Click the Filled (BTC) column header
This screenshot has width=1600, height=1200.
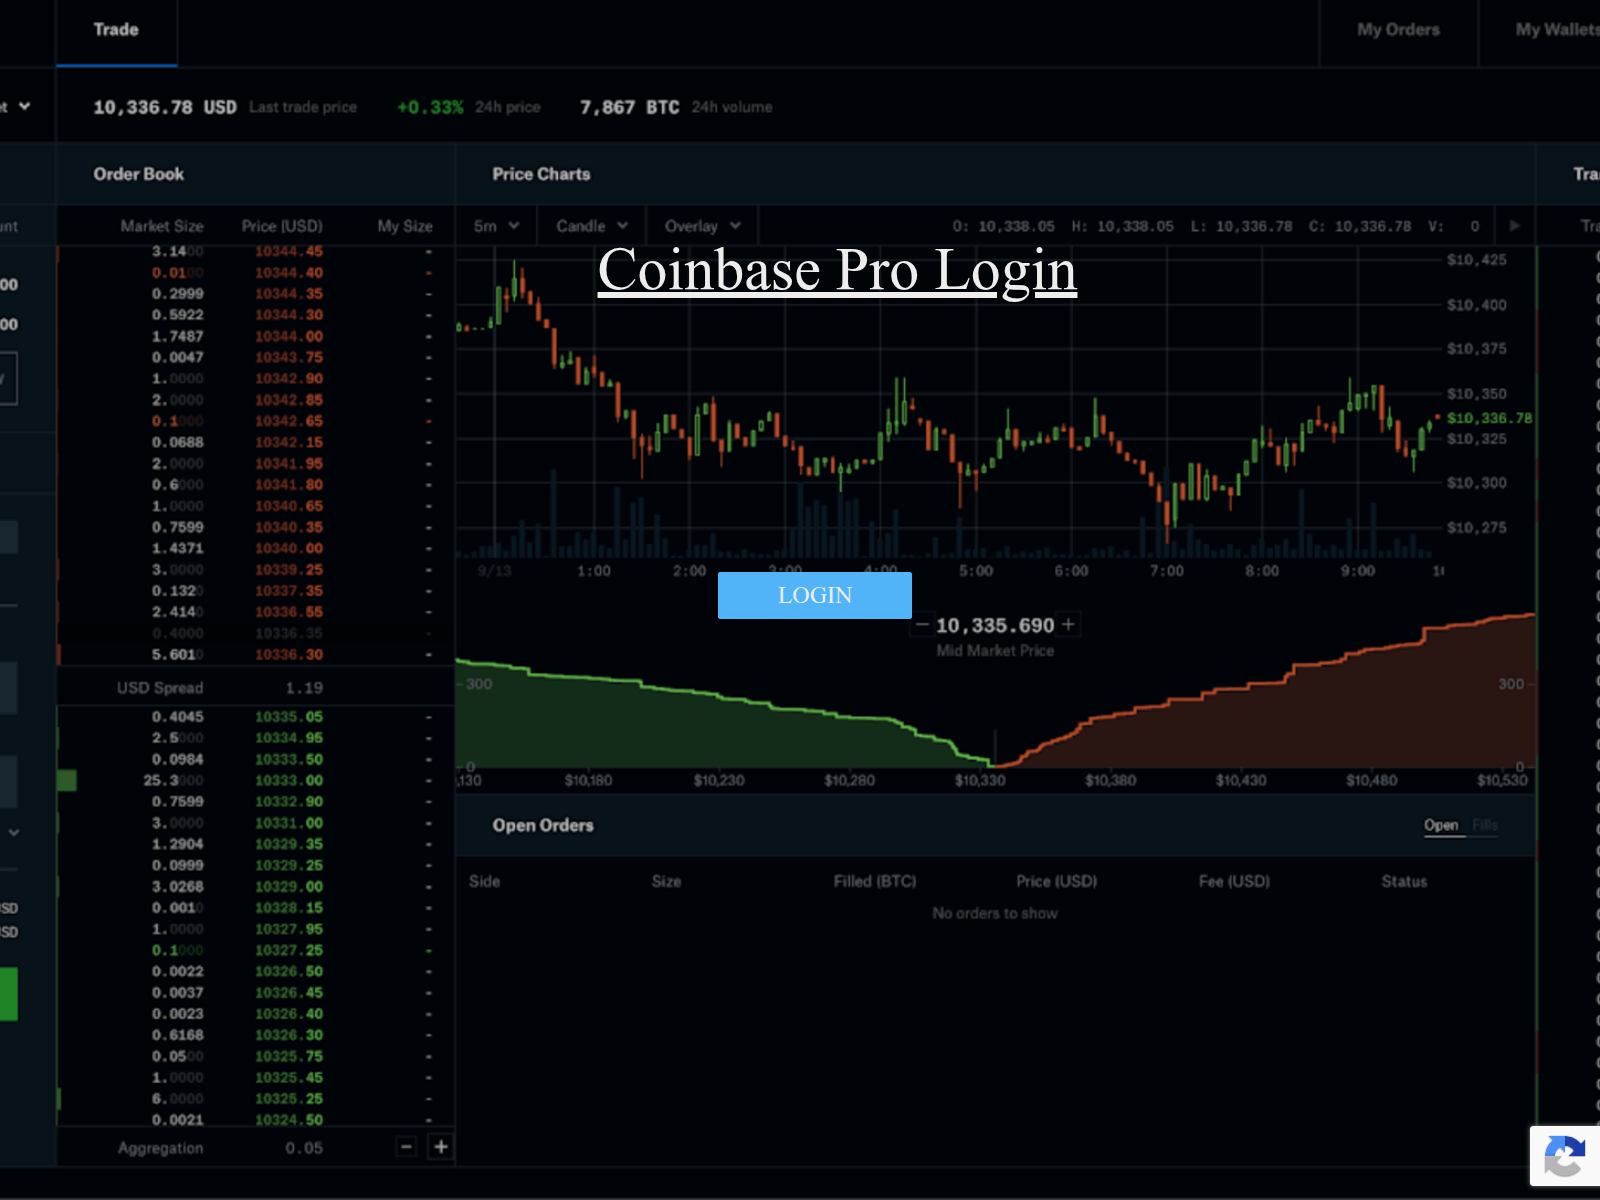pyautogui.click(x=875, y=881)
